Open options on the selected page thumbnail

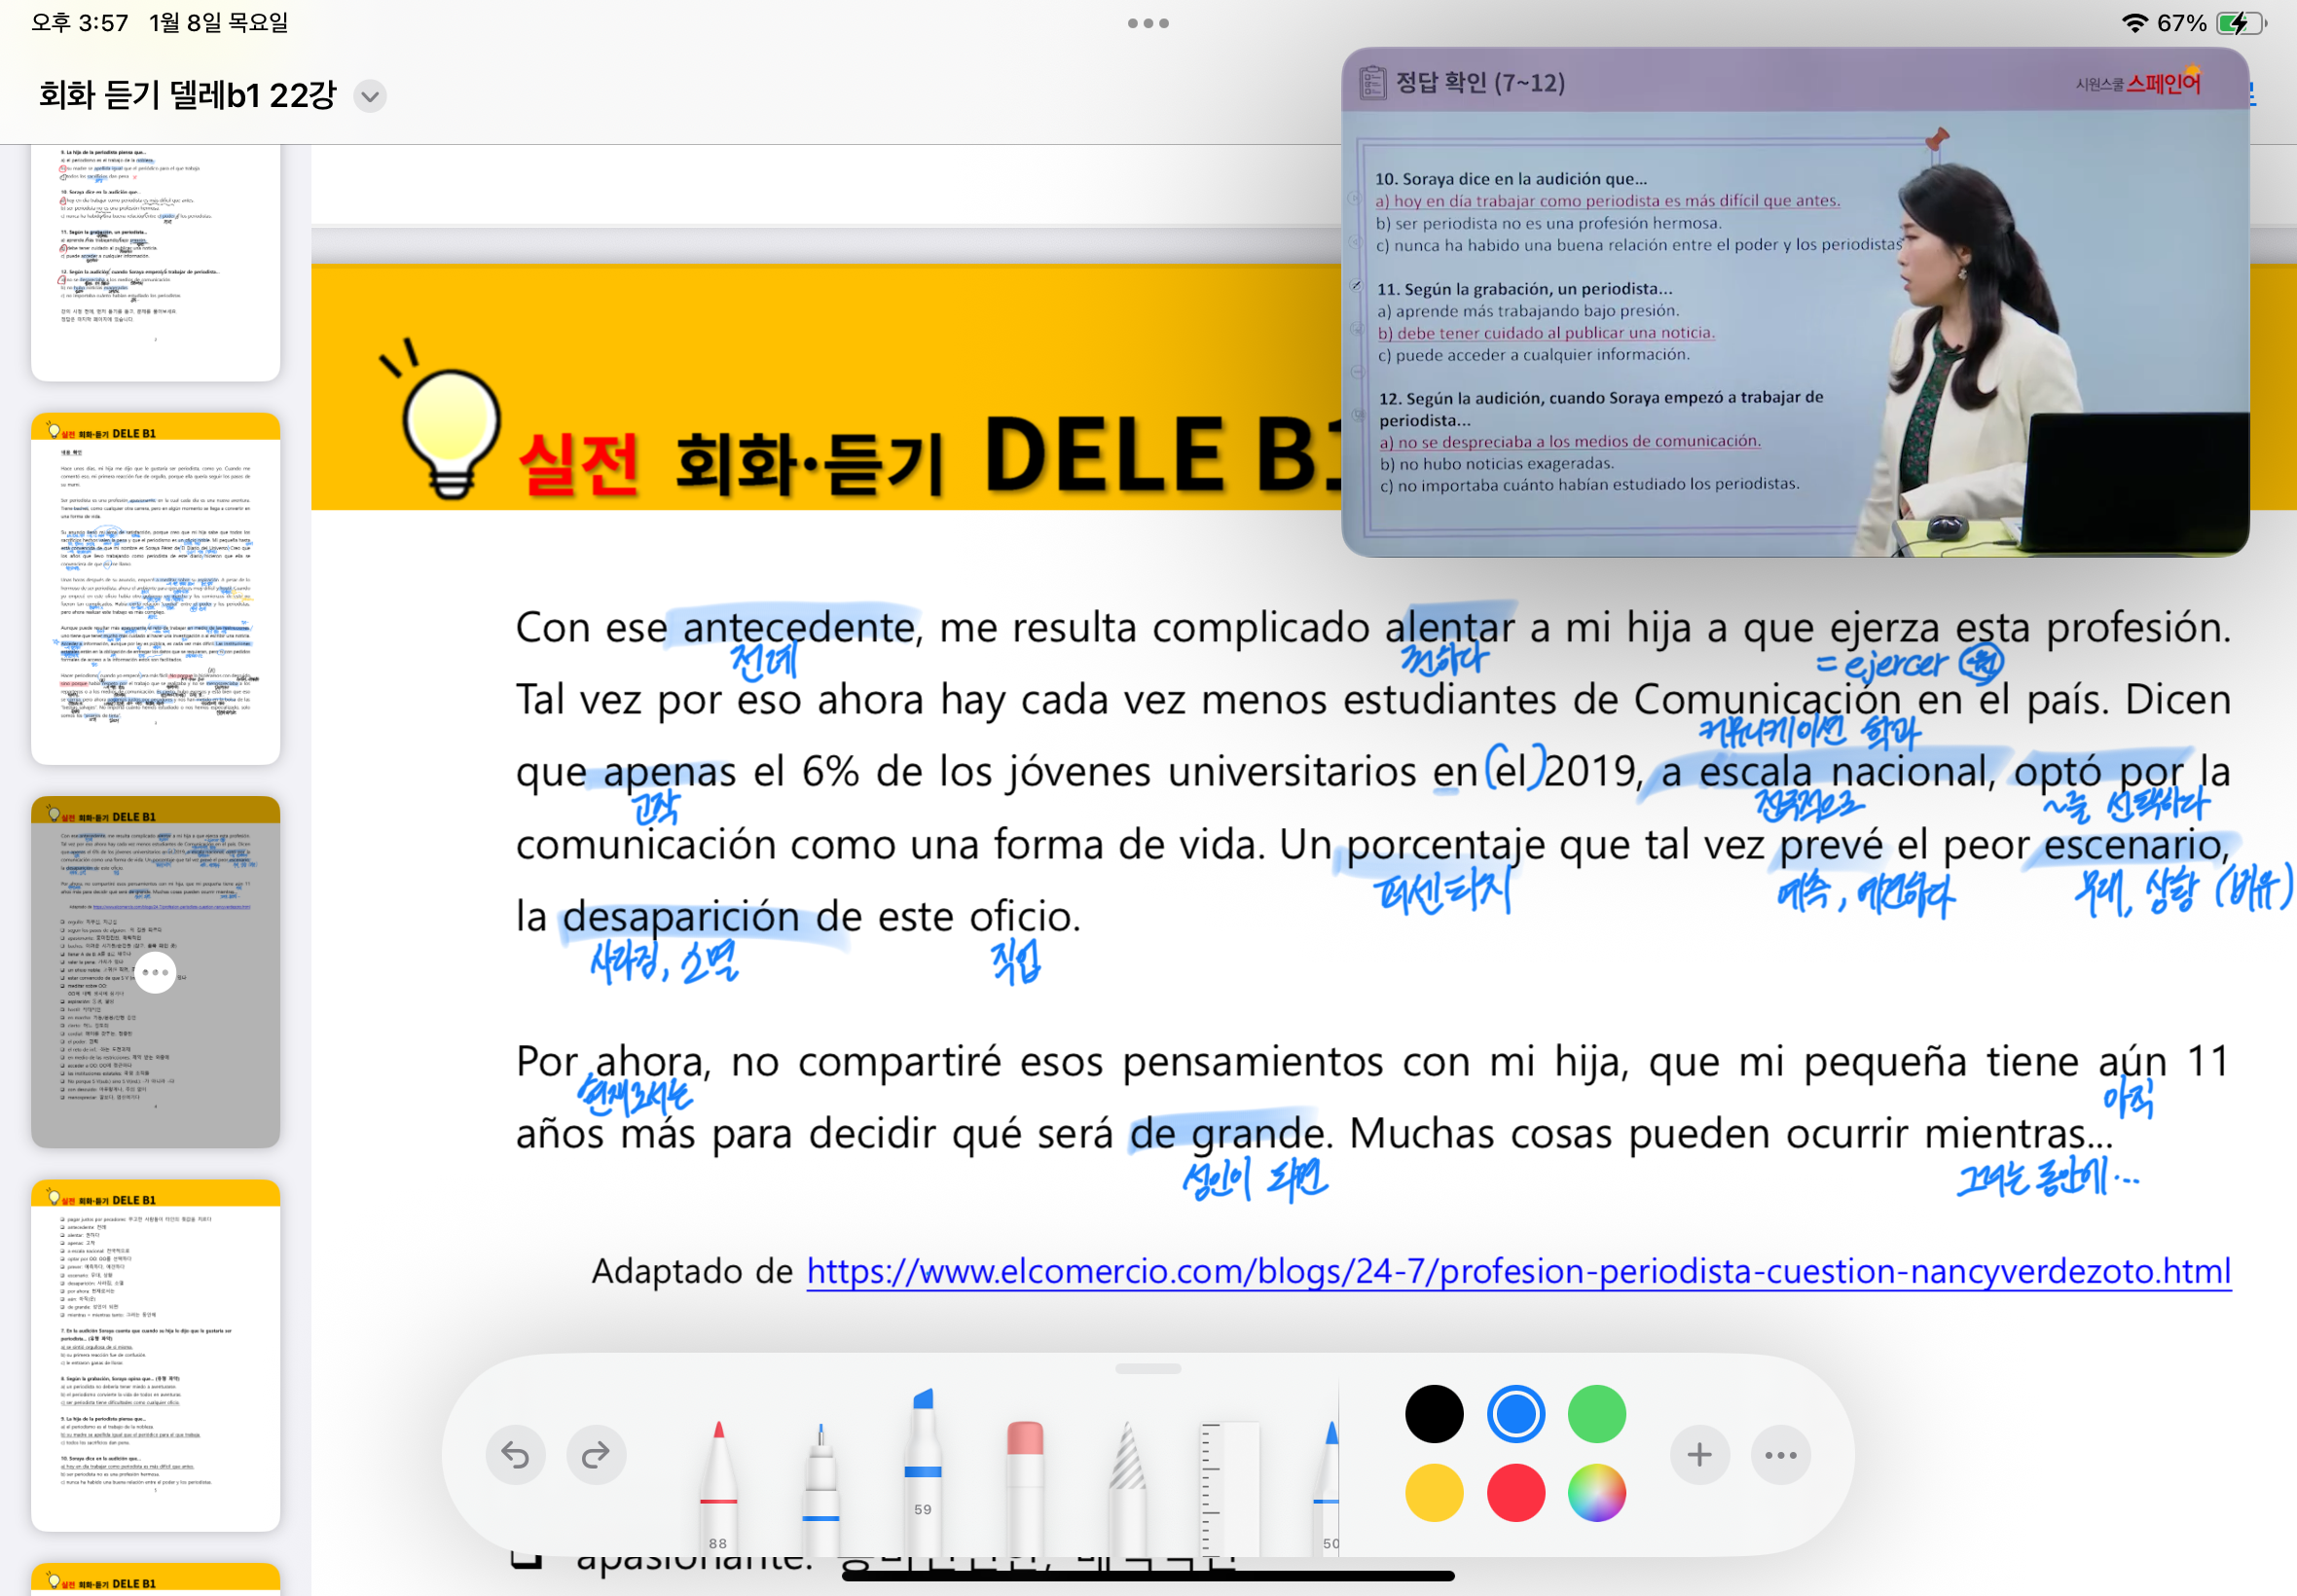point(155,972)
